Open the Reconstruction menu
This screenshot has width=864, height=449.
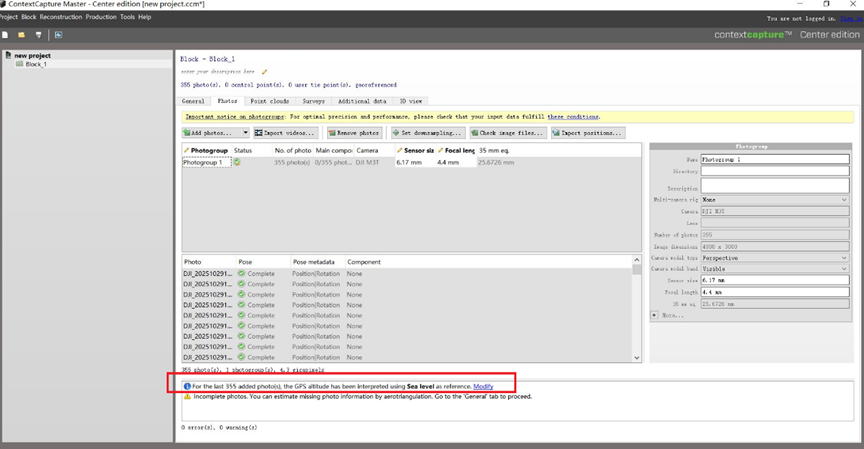pyautogui.click(x=61, y=17)
